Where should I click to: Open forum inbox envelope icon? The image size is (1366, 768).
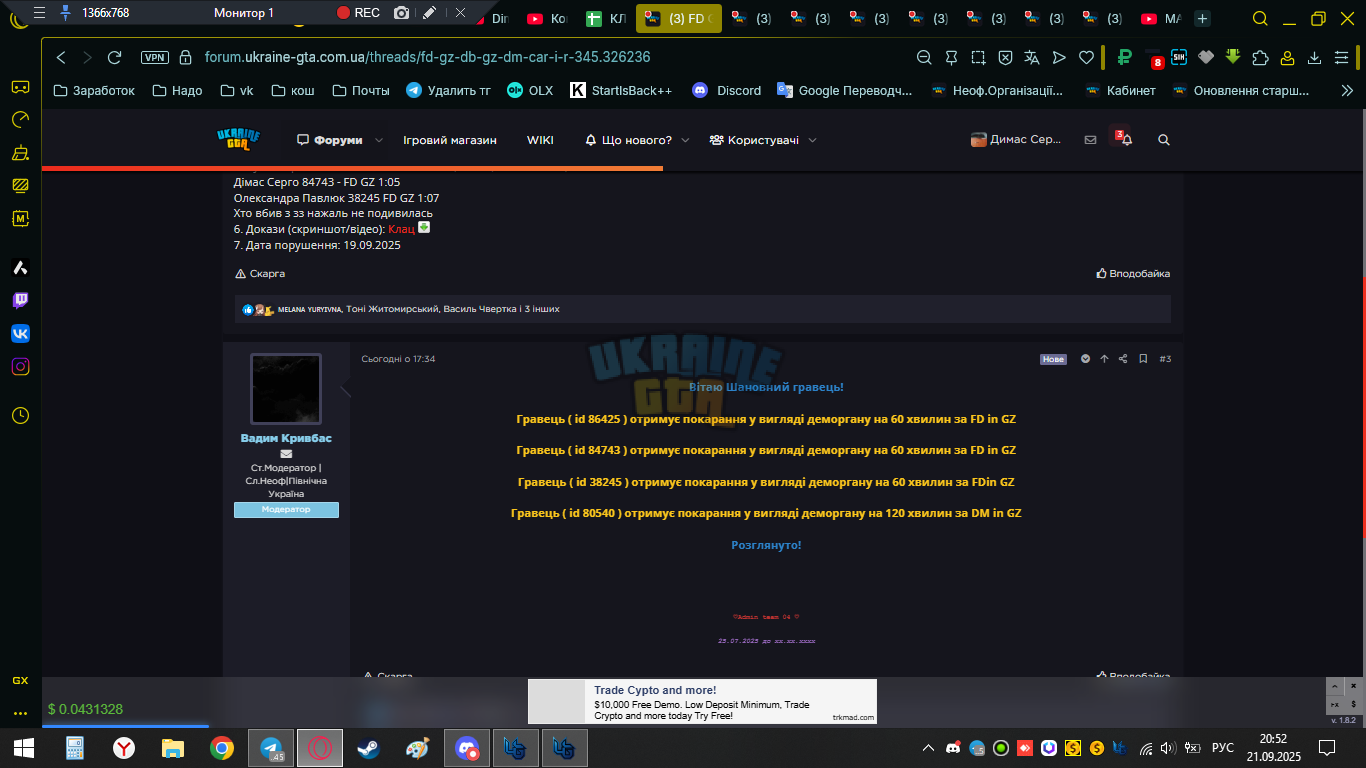pos(1090,140)
